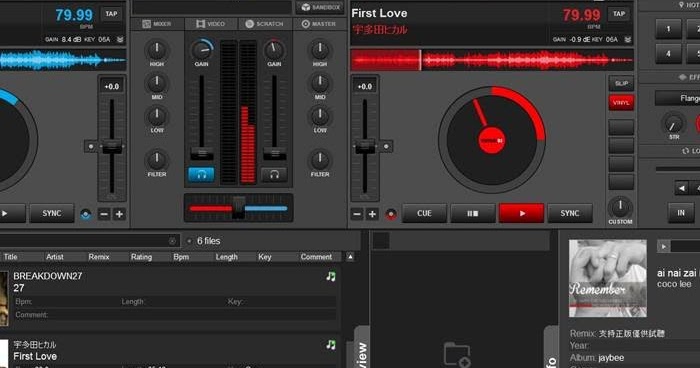Click the left channel HIGH EQ knob
This screenshot has height=368, width=700.
[x=157, y=50]
